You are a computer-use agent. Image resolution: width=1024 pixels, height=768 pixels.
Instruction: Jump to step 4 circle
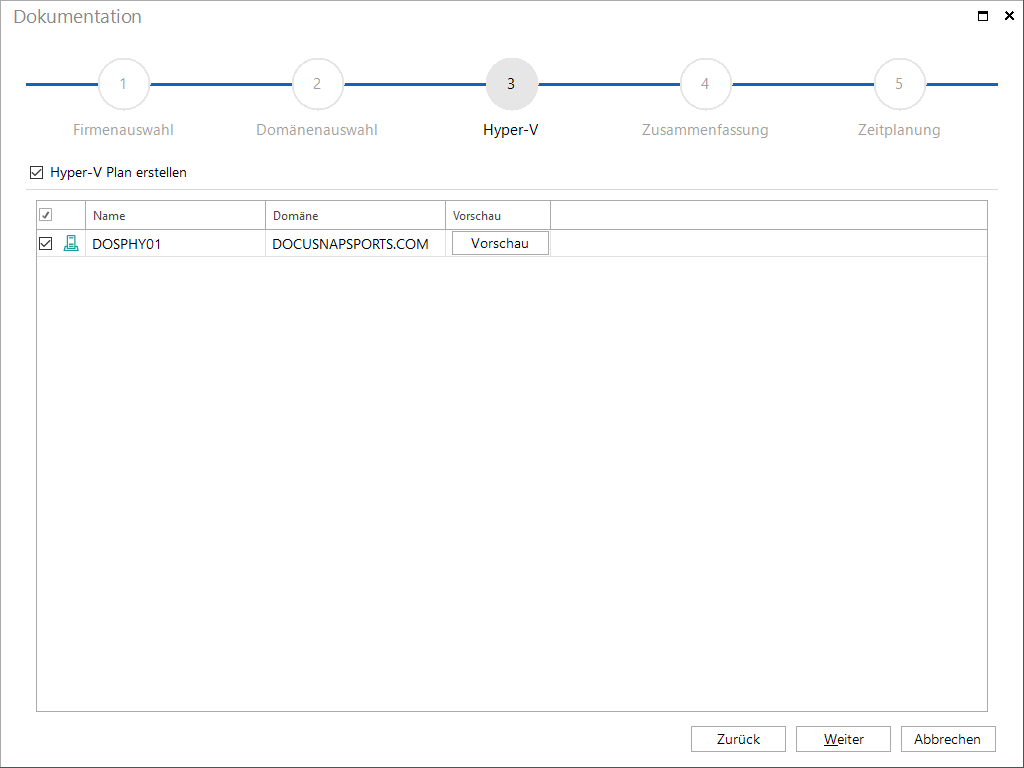pos(705,84)
